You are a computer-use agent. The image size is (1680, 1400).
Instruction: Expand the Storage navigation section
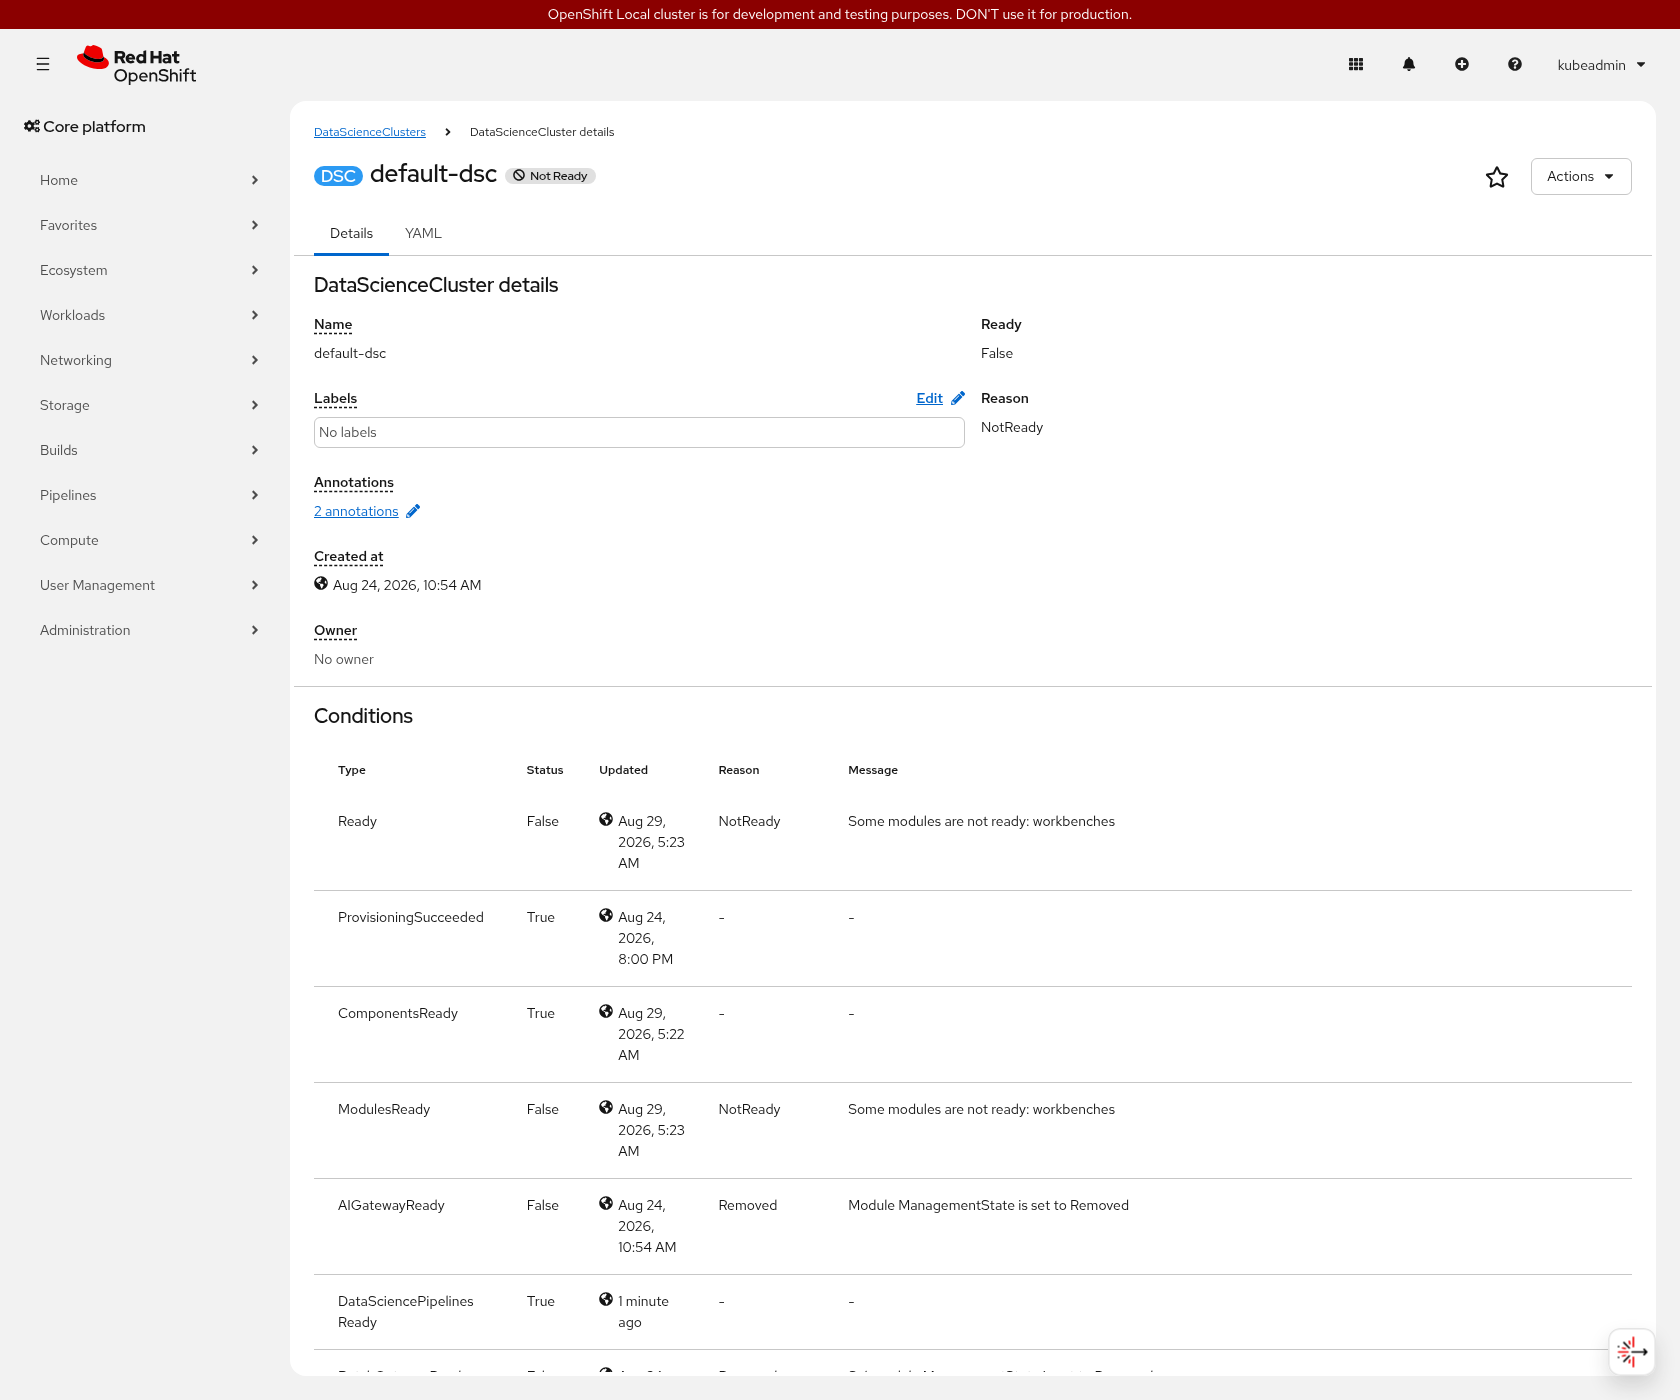point(149,405)
